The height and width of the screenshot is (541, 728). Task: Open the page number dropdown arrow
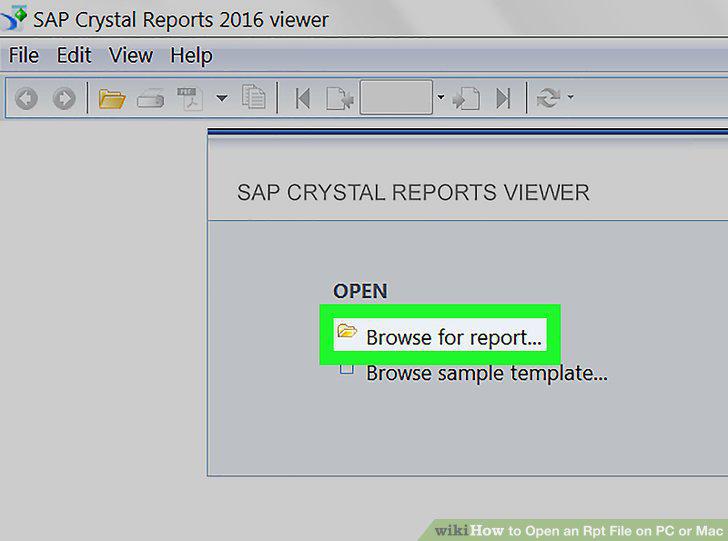[441, 97]
